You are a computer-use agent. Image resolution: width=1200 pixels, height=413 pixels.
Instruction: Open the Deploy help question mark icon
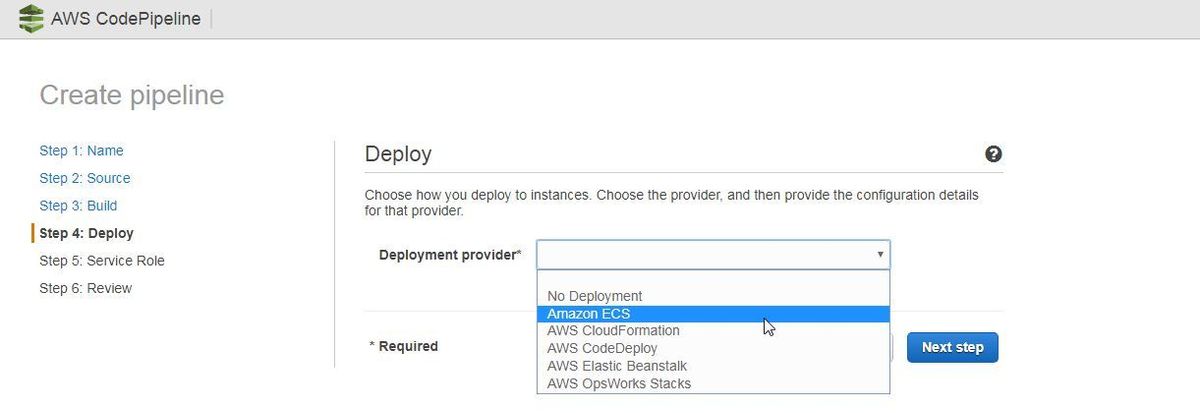(993, 154)
